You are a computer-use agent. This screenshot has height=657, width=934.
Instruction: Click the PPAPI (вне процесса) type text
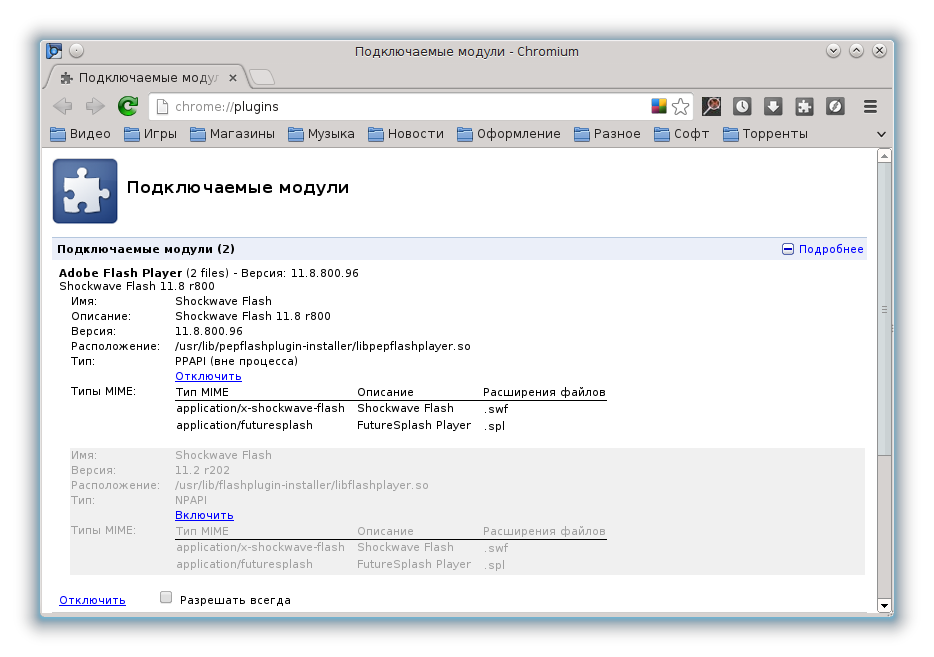[236, 361]
